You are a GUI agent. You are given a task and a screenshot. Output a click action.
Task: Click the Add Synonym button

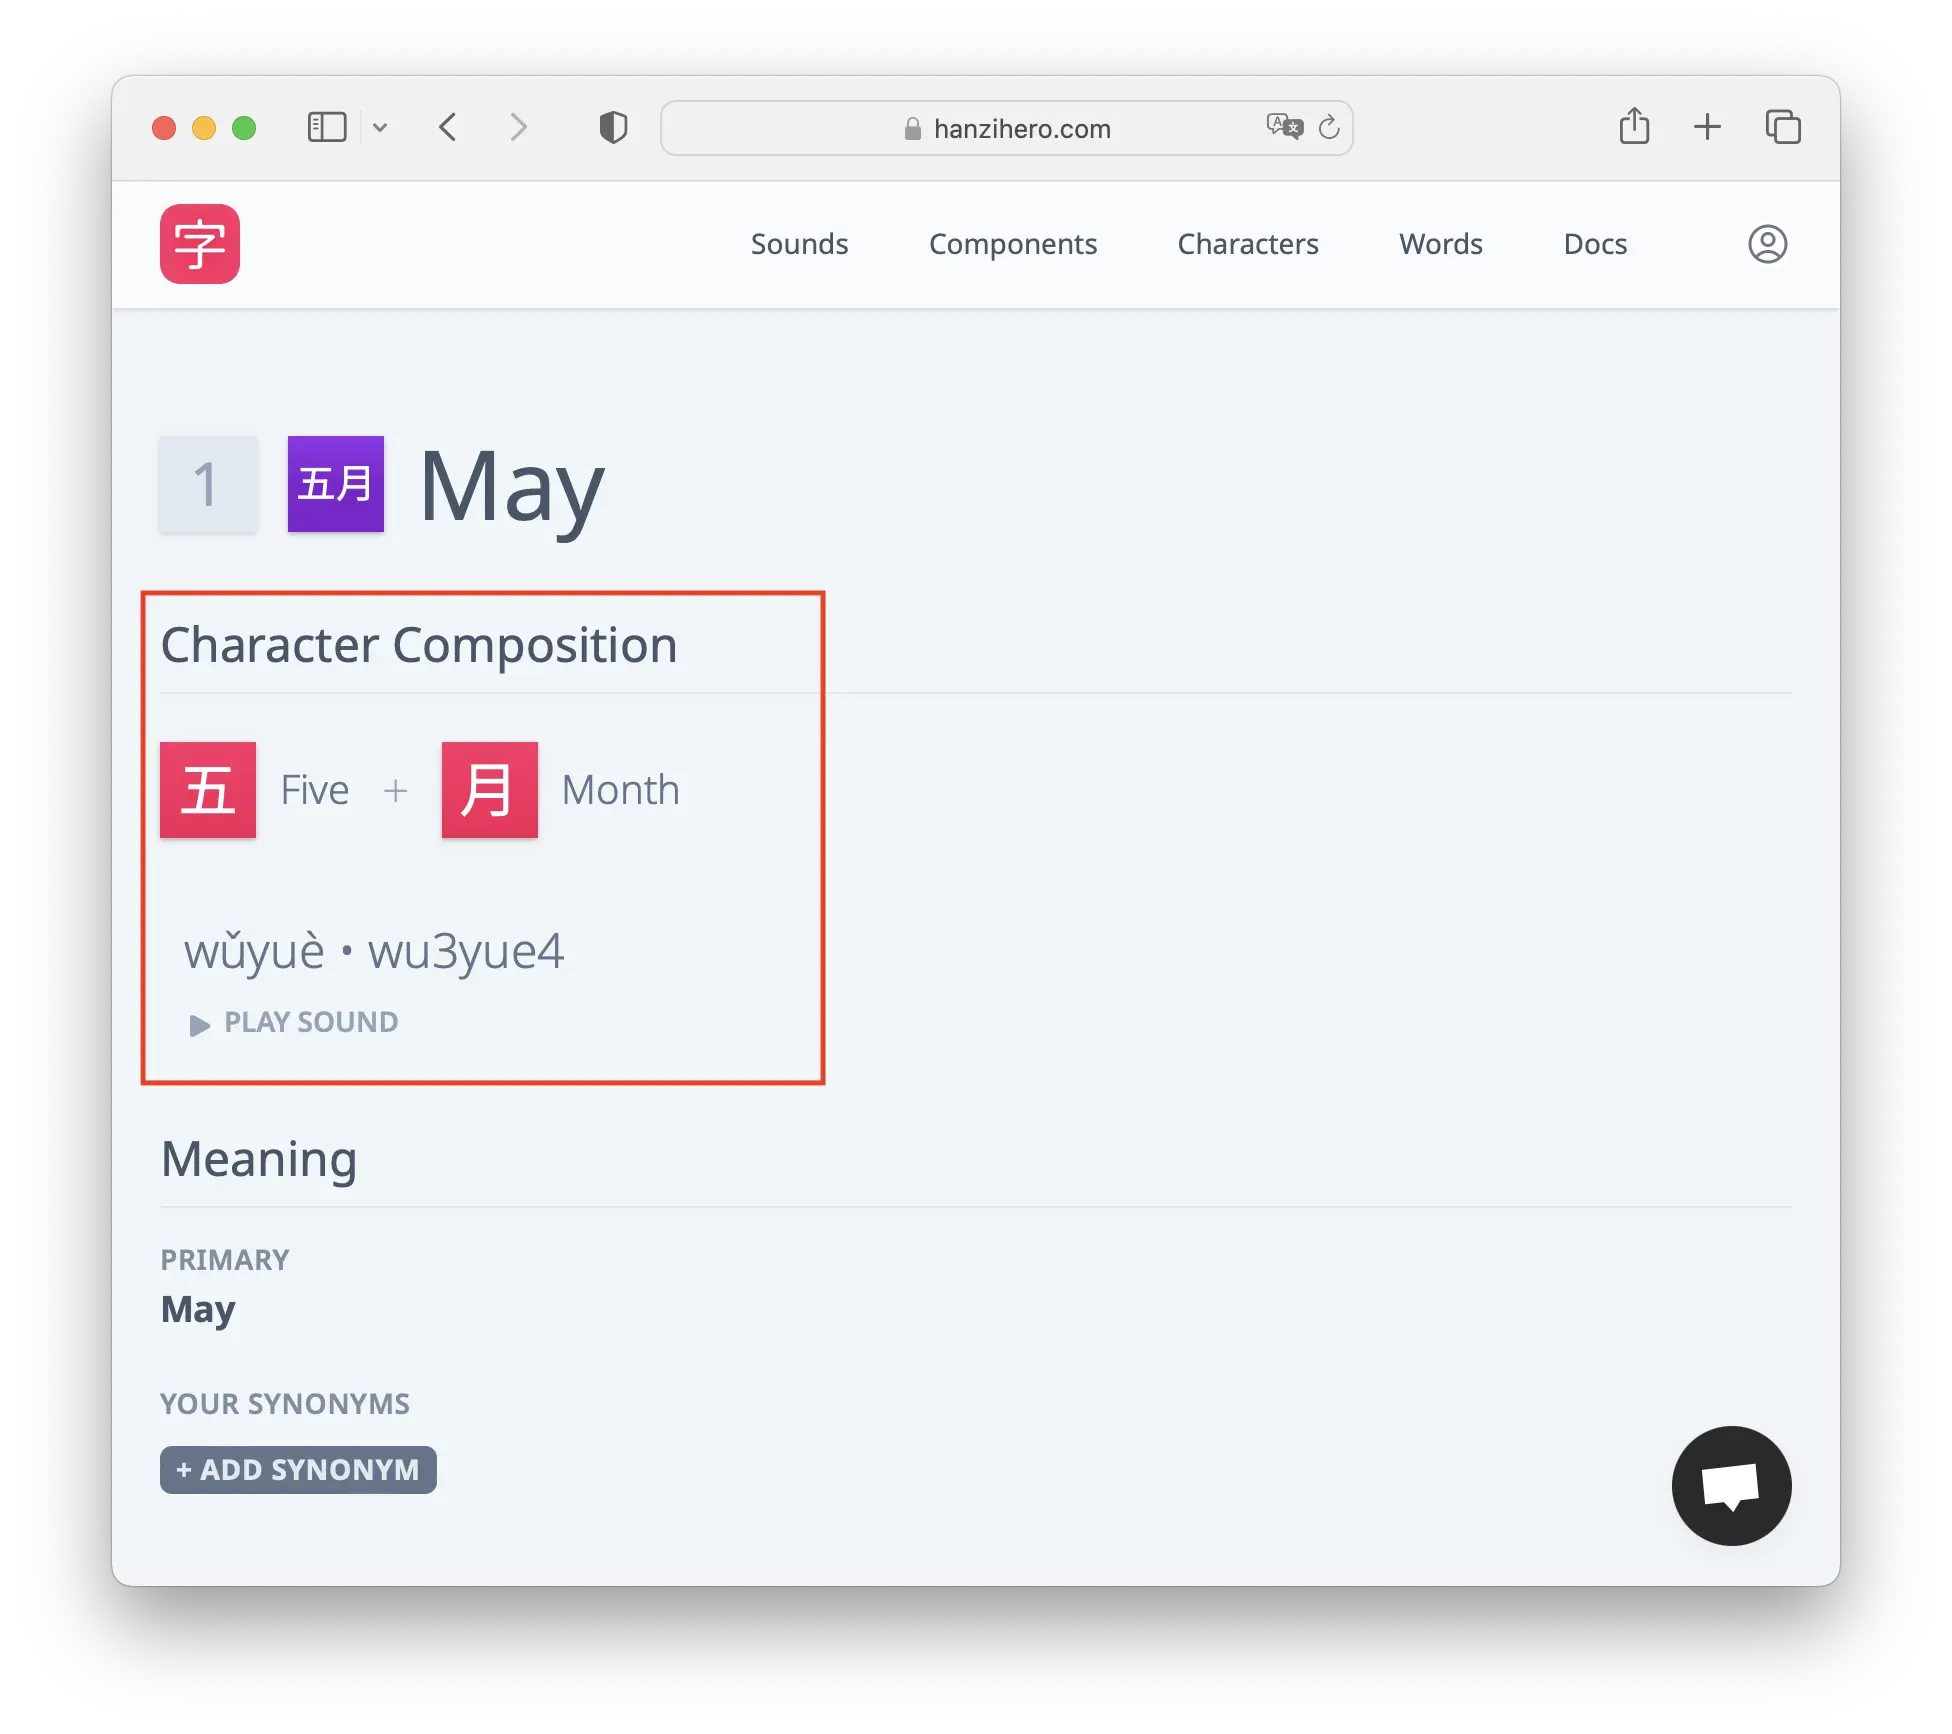298,1470
